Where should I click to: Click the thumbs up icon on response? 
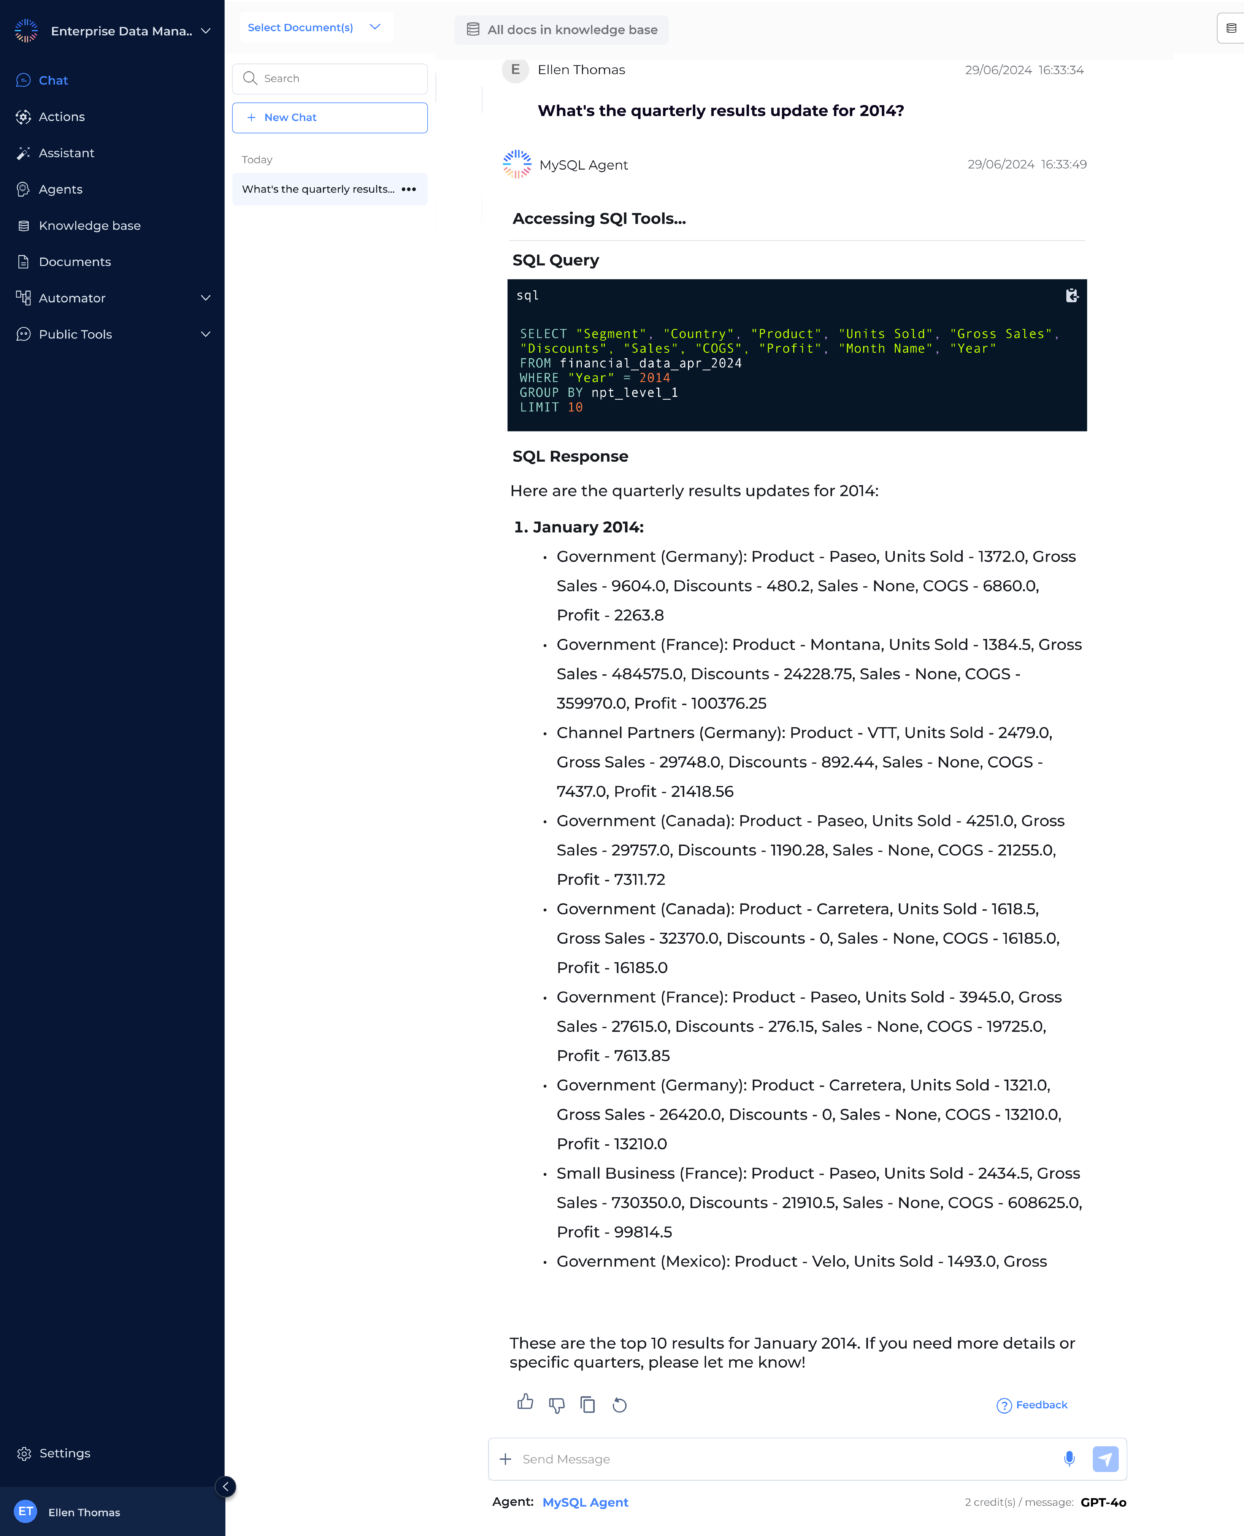(x=525, y=1403)
